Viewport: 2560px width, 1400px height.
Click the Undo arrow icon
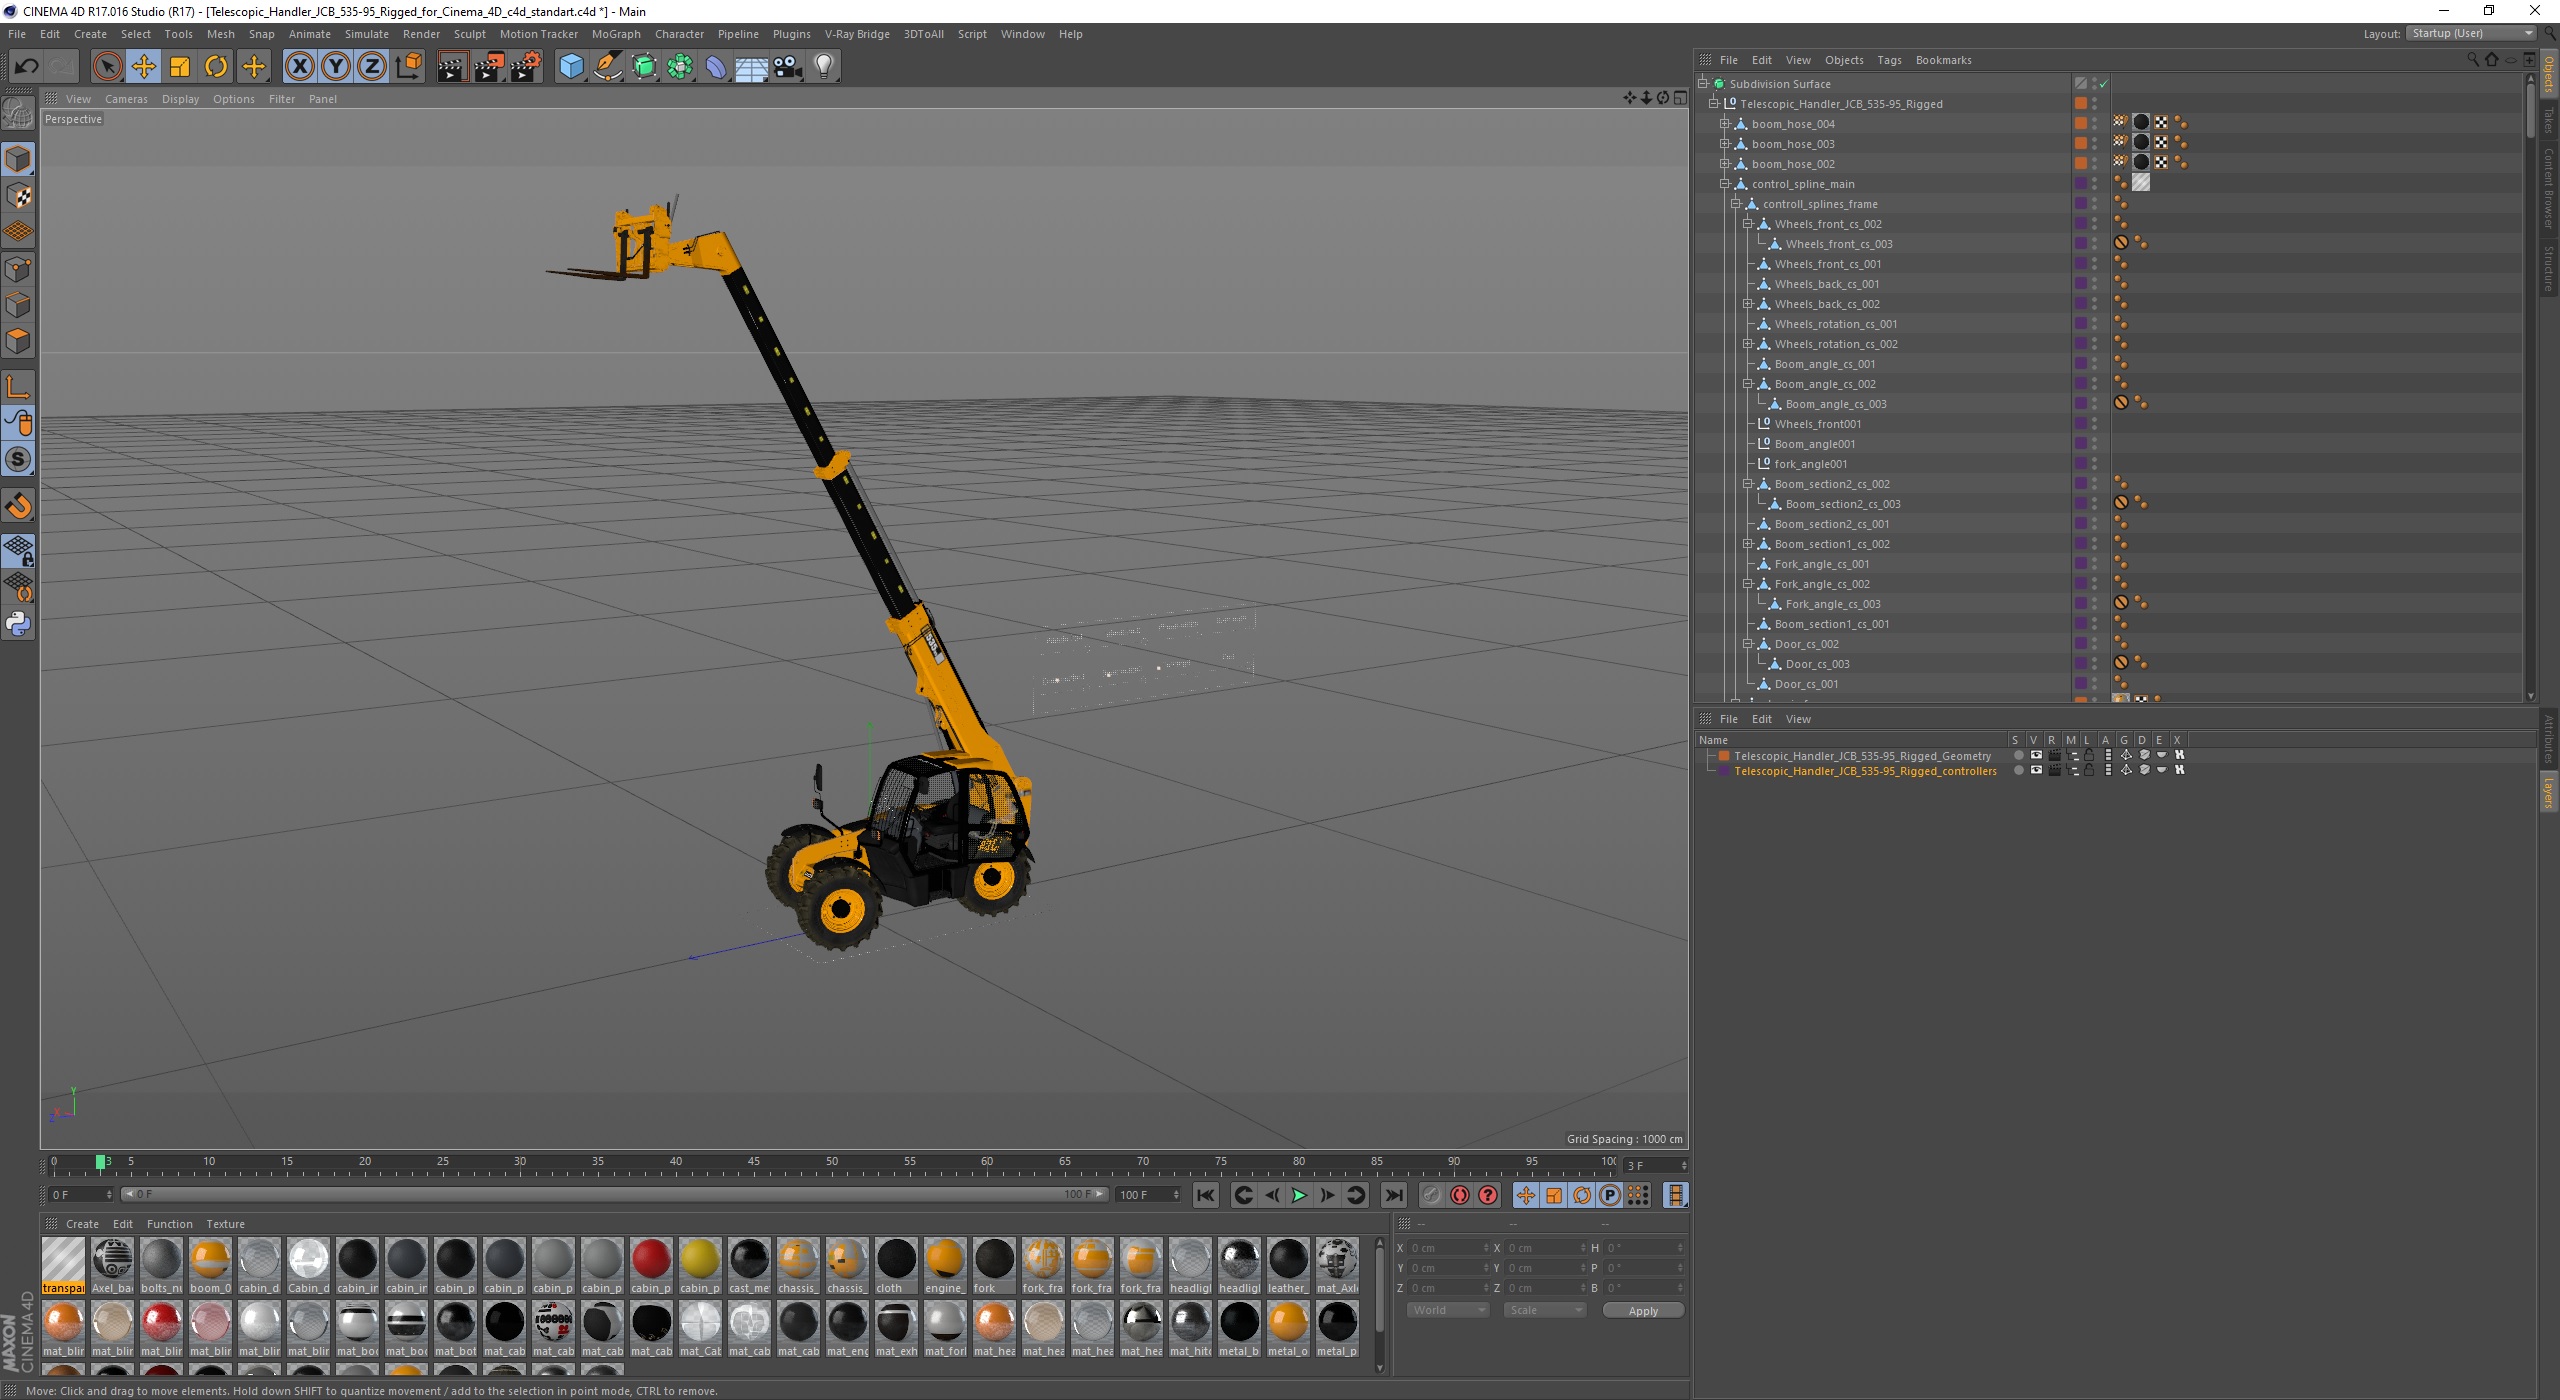[x=26, y=67]
